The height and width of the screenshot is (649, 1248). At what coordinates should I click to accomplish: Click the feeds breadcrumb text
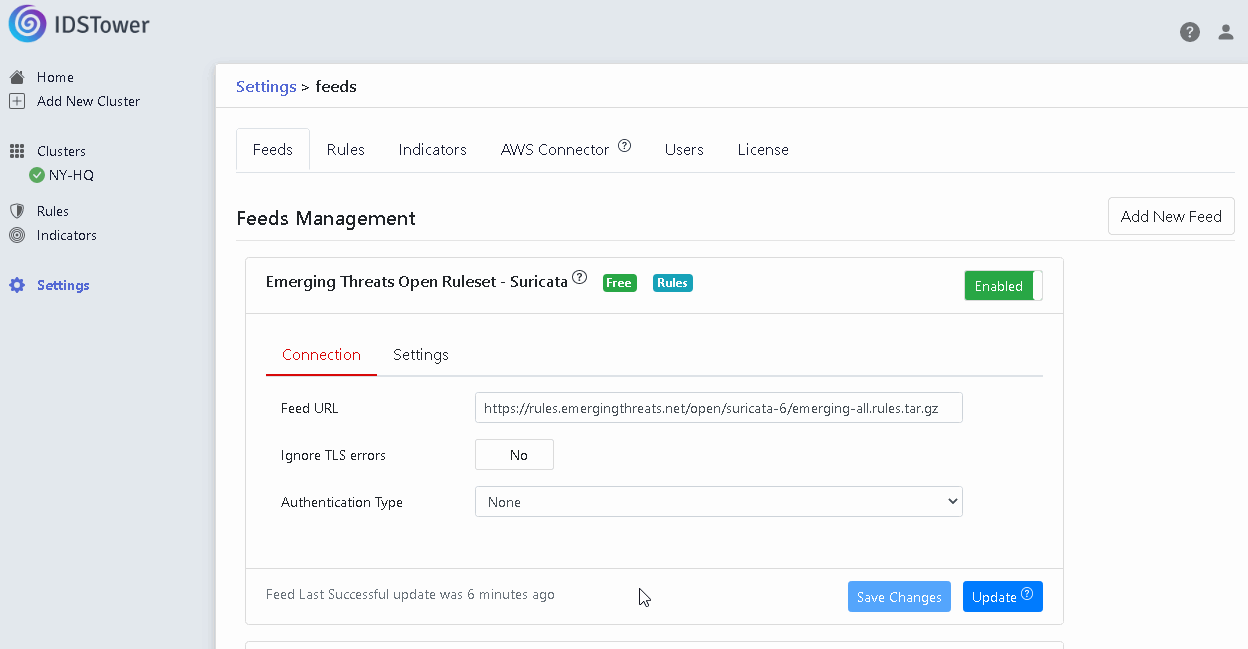tap(336, 86)
